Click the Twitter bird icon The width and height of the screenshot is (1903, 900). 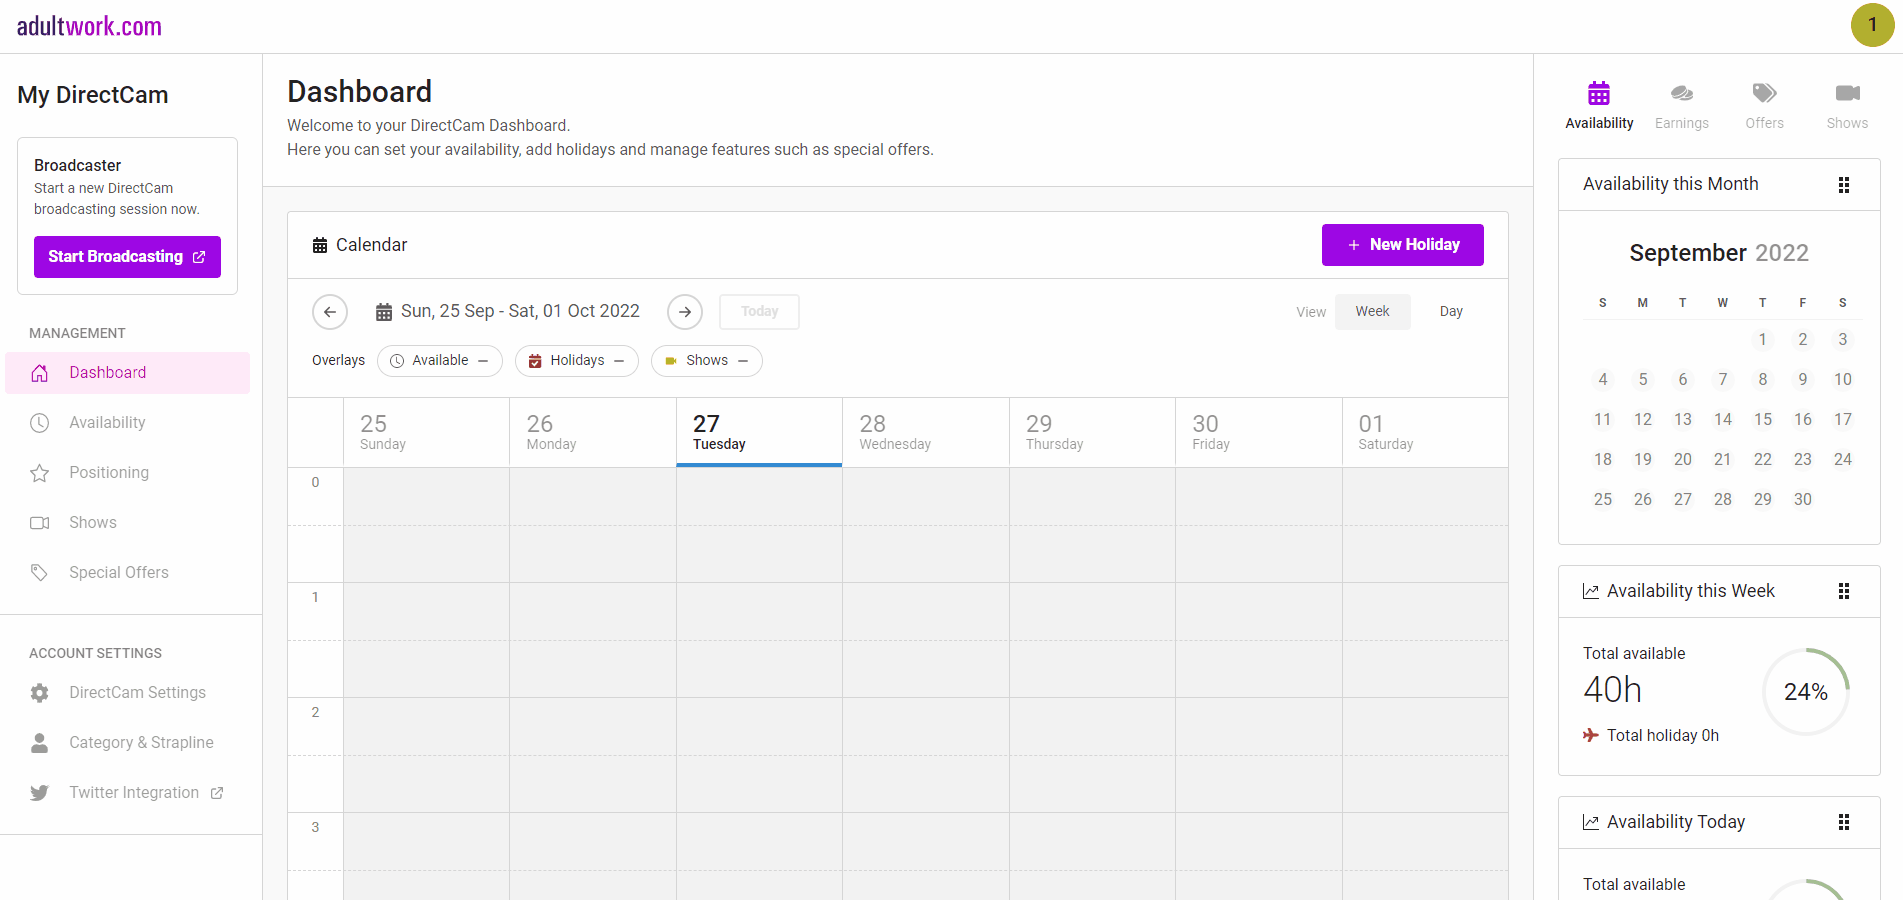click(x=40, y=793)
